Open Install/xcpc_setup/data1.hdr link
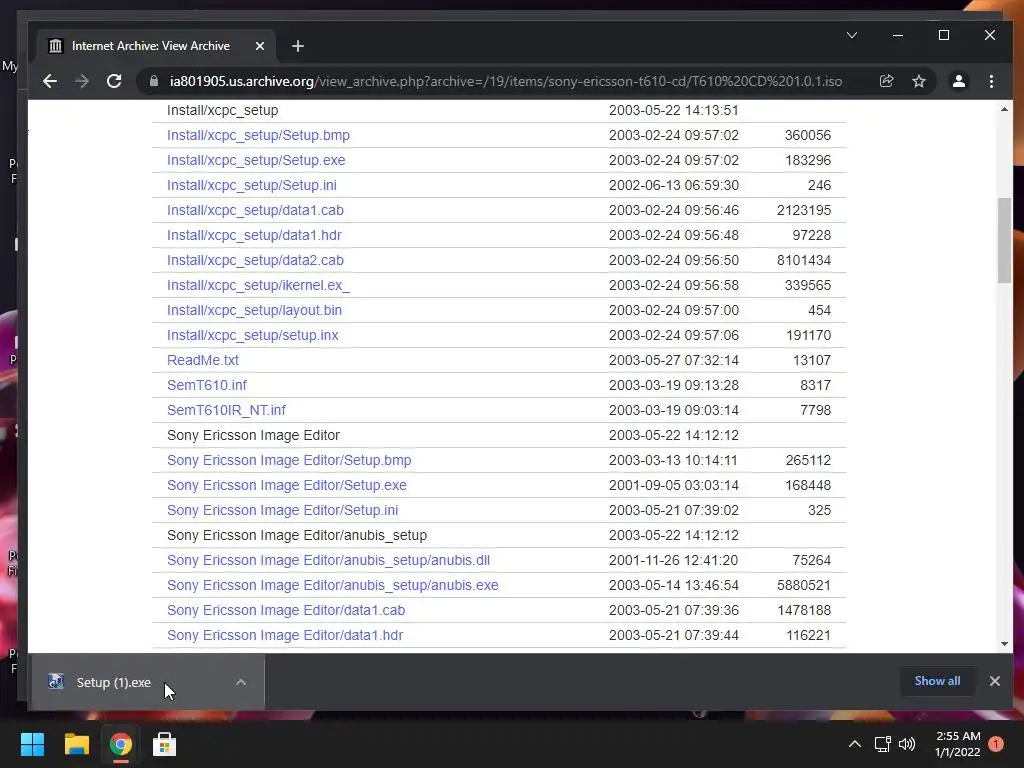 pyautogui.click(x=254, y=235)
